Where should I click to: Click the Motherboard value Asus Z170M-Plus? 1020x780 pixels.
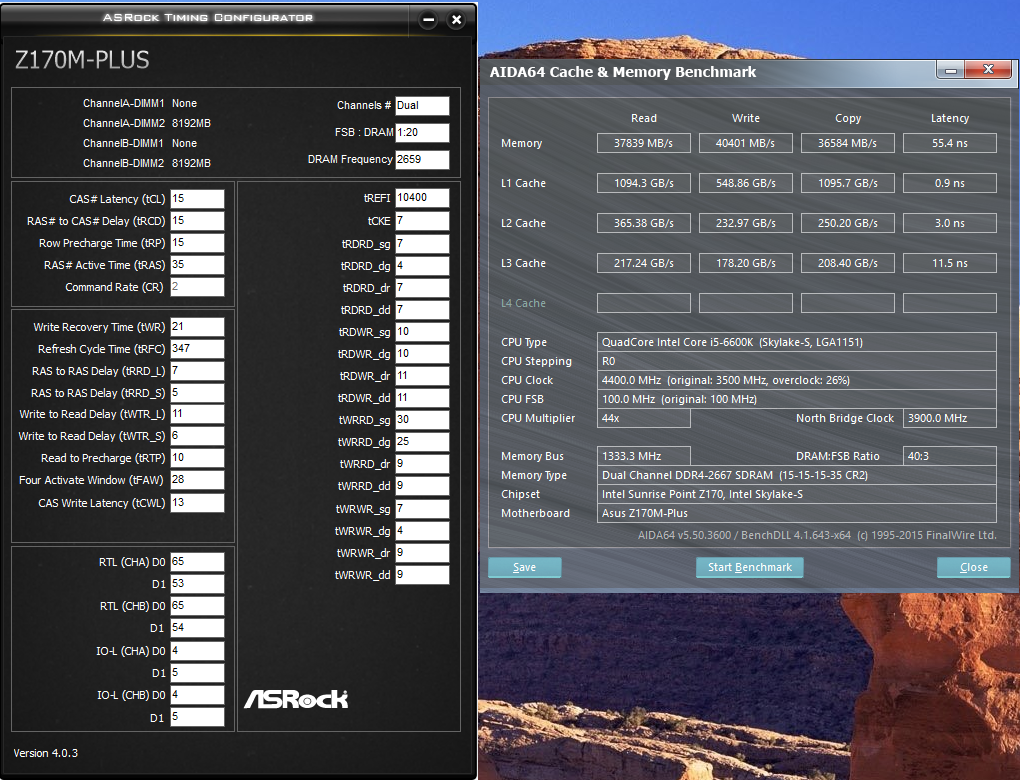pos(797,513)
